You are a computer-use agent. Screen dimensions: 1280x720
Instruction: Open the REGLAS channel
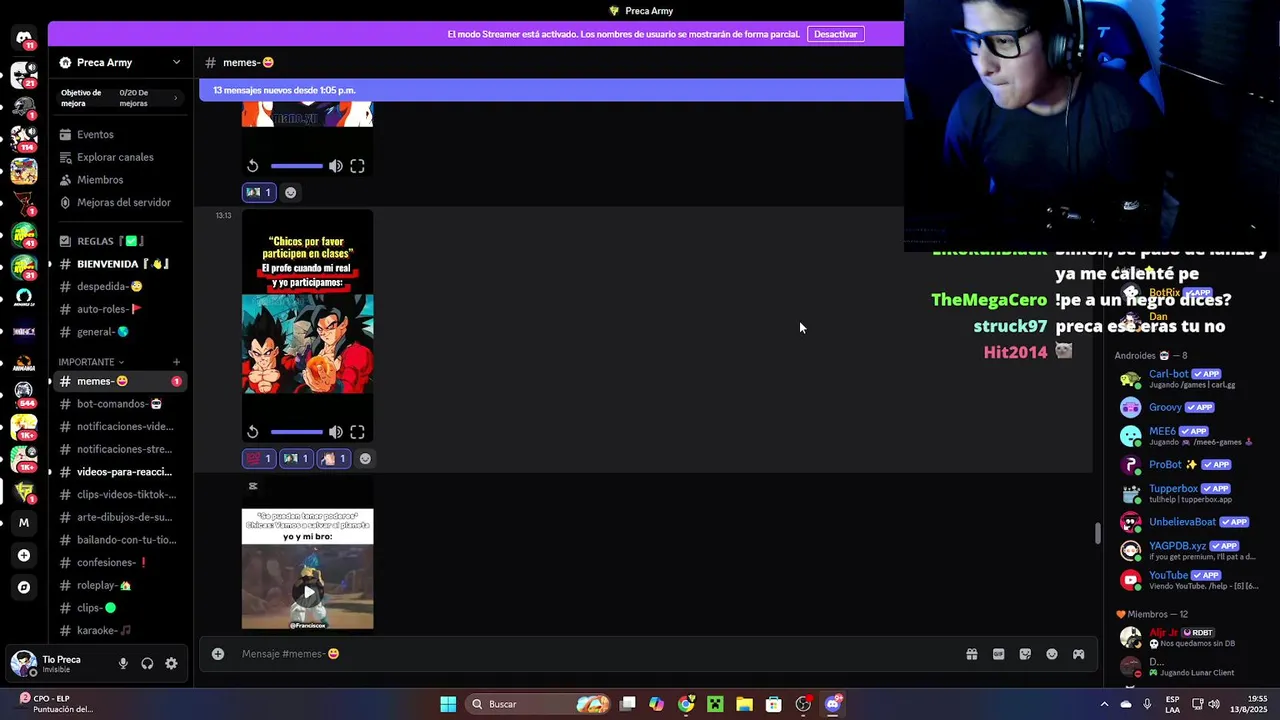[120, 241]
